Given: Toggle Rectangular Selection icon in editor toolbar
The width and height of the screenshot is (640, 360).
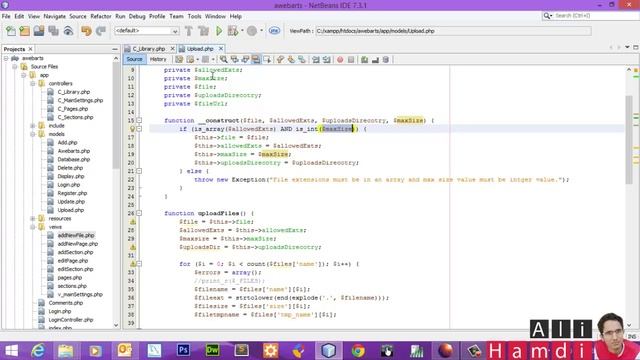Looking at the screenshot, I should pos(267,60).
